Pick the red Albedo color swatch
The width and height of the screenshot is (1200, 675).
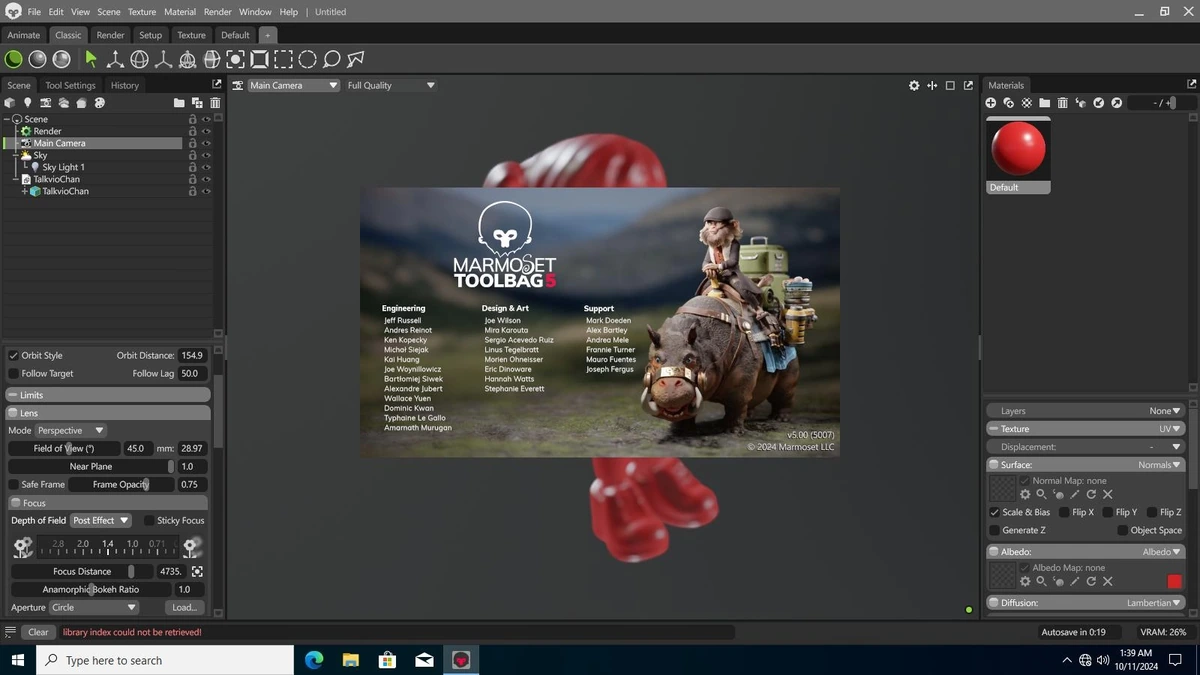pos(1174,581)
